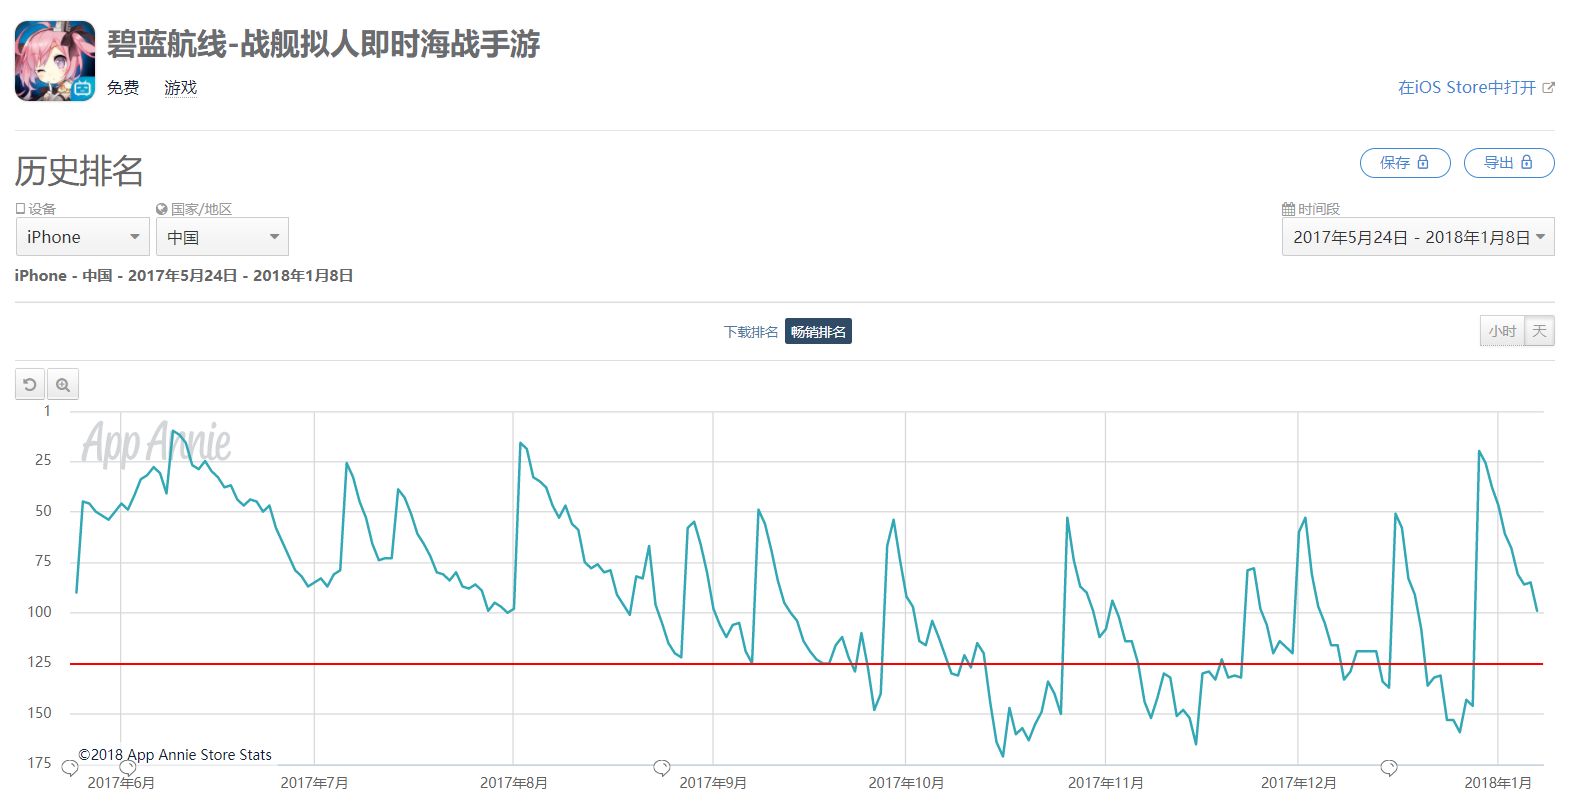Switch to daily view with 天
Viewport: 1570px width, 802px height.
pyautogui.click(x=1539, y=331)
